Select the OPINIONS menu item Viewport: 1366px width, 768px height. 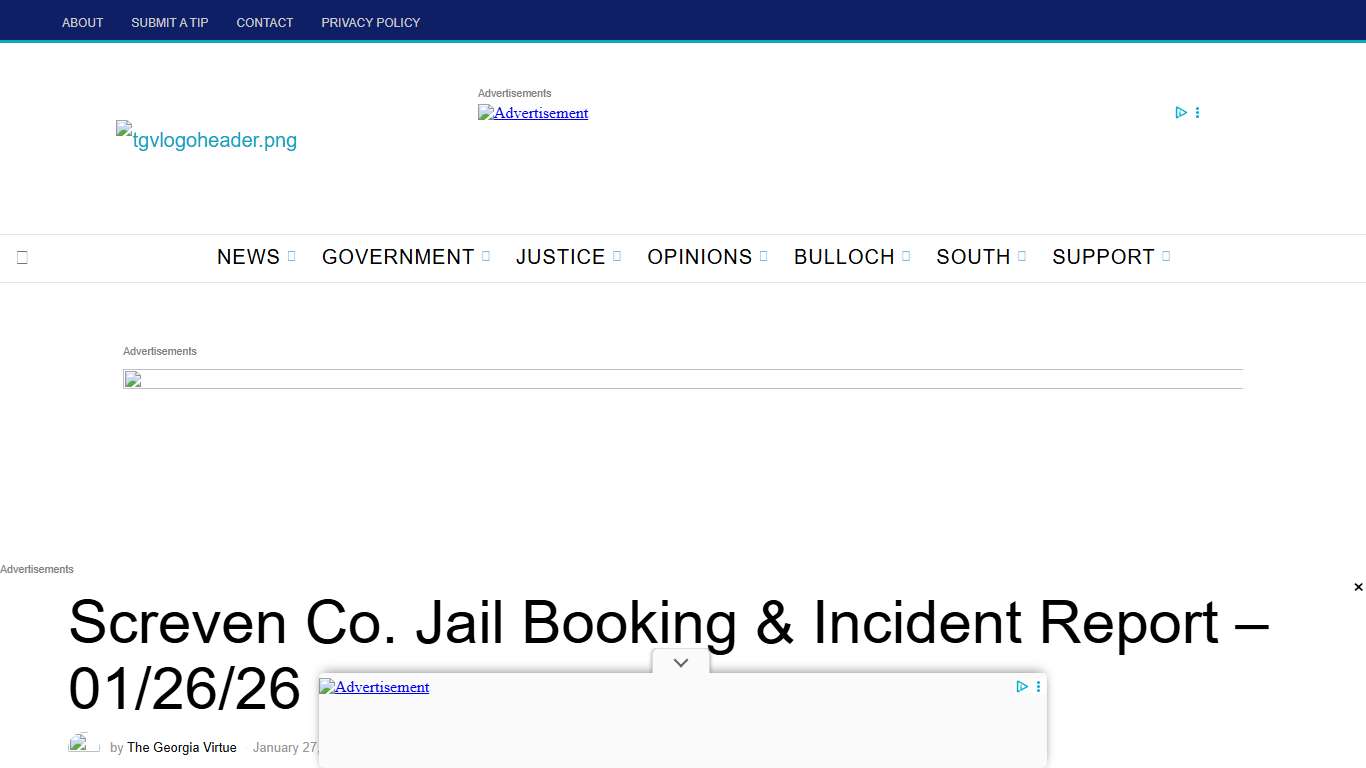click(x=699, y=257)
